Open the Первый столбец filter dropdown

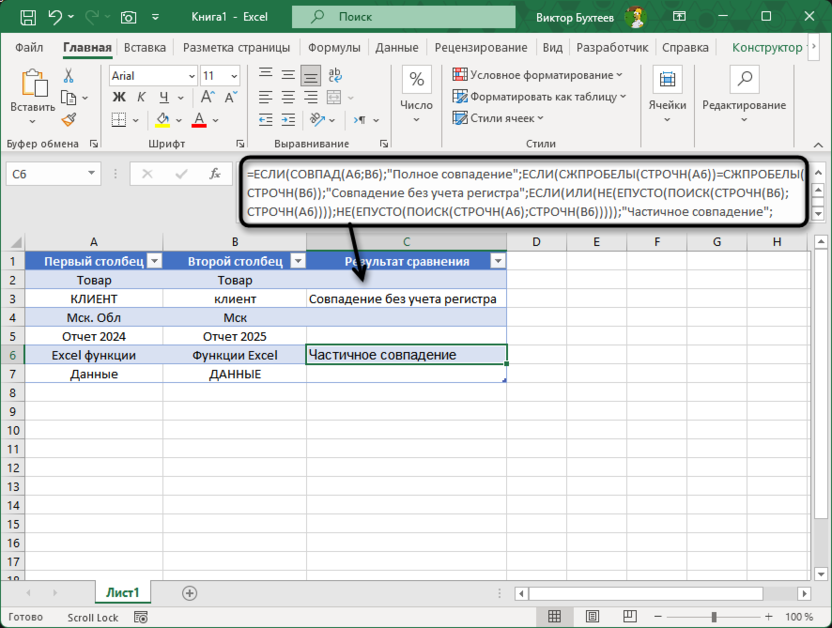click(154, 261)
